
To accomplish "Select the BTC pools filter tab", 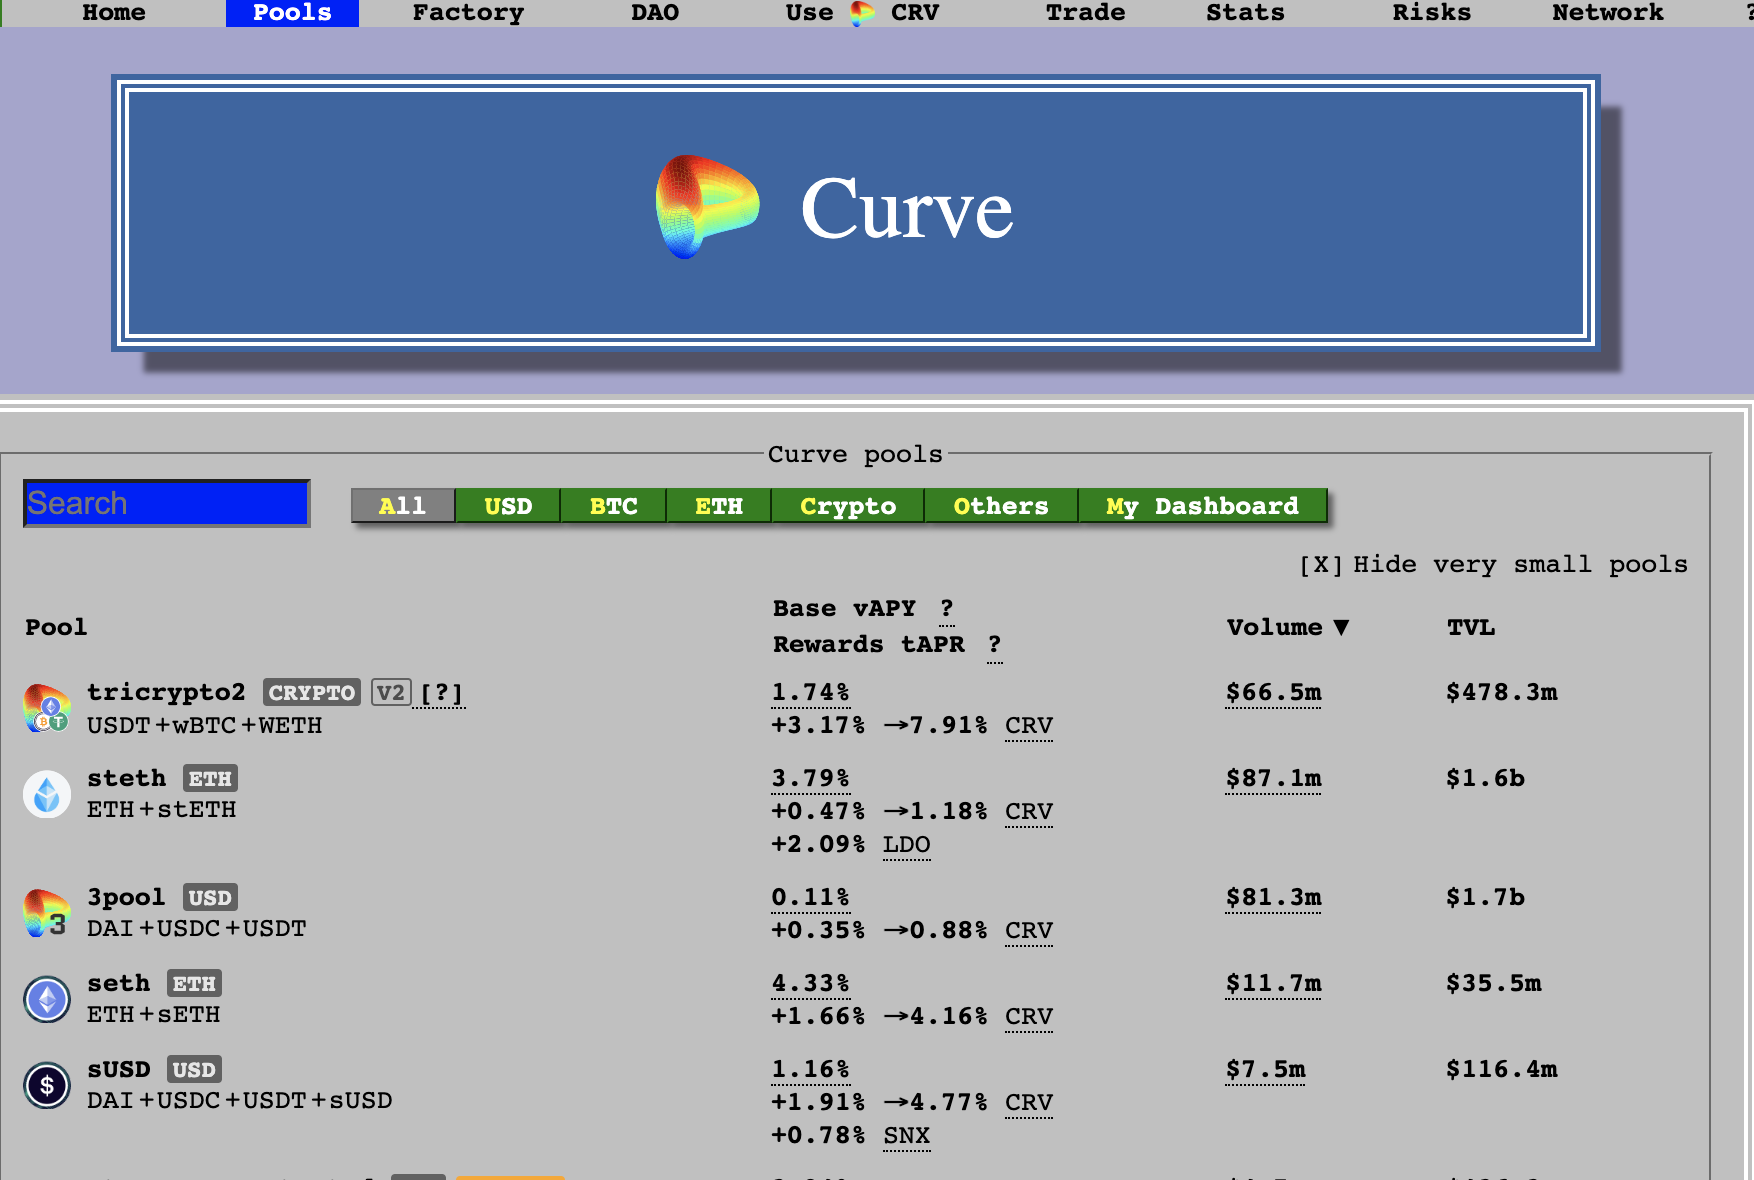I will click(x=613, y=506).
